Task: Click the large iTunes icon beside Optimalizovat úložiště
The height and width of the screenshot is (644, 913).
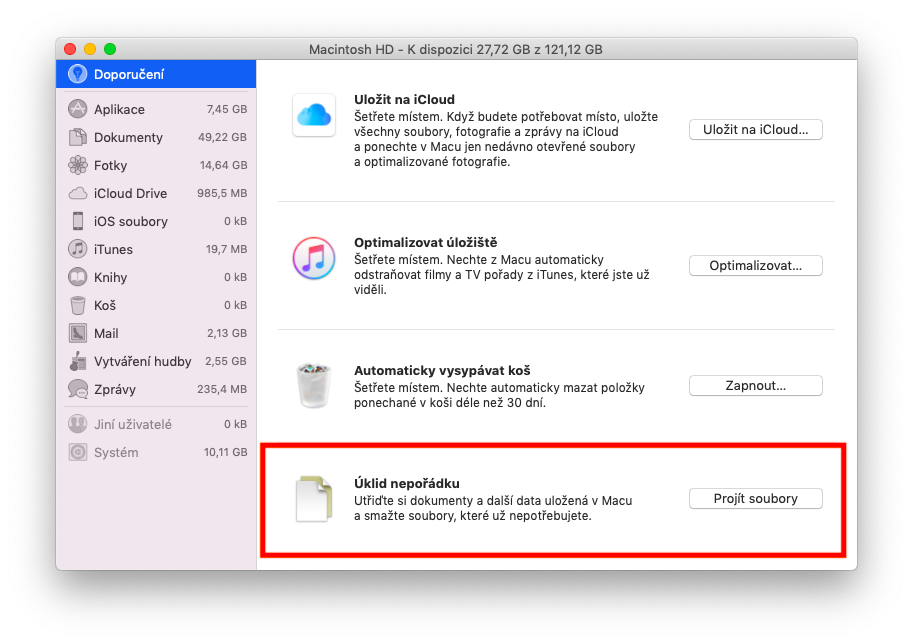Action: pyautogui.click(x=314, y=258)
